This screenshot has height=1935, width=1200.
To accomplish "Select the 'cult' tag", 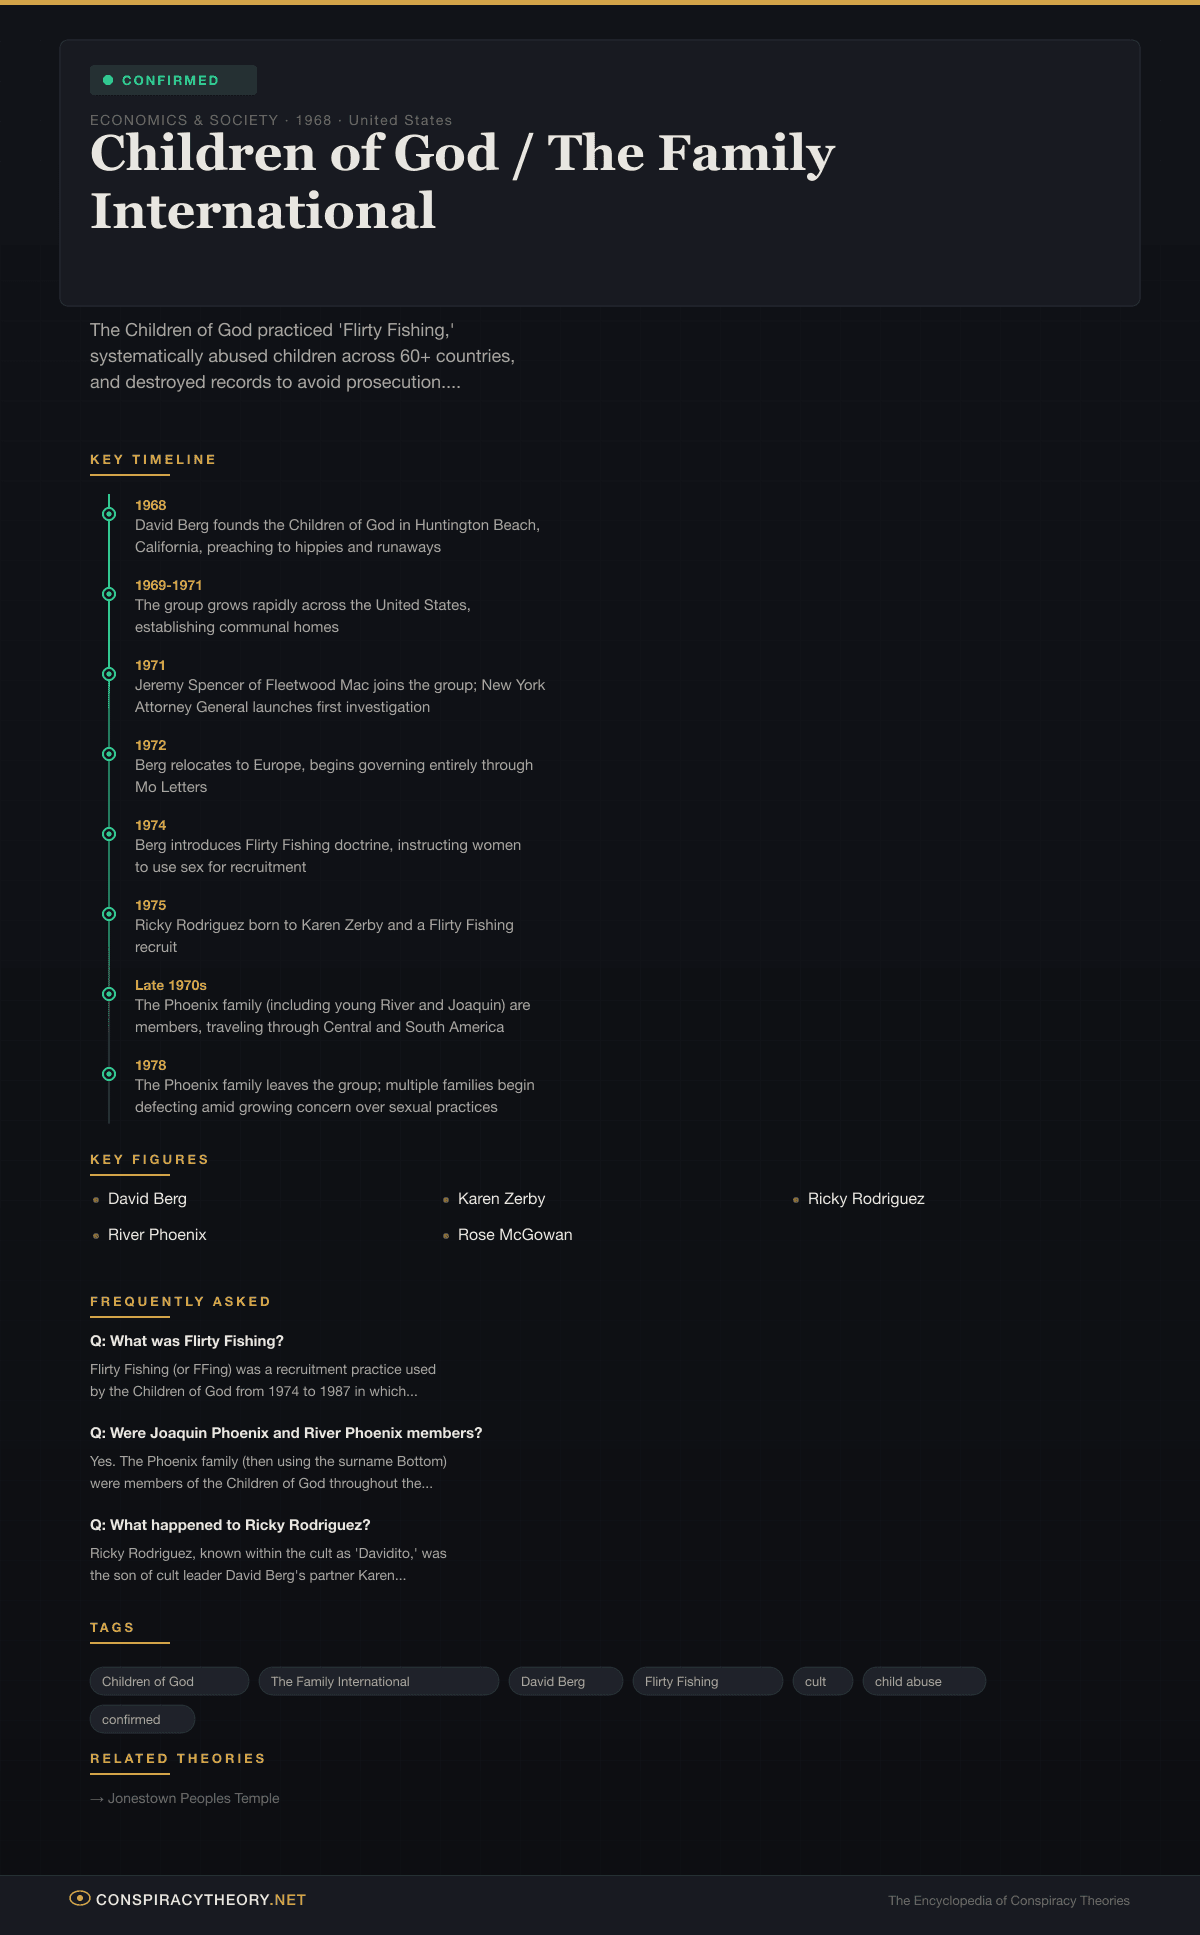I will [x=822, y=1681].
